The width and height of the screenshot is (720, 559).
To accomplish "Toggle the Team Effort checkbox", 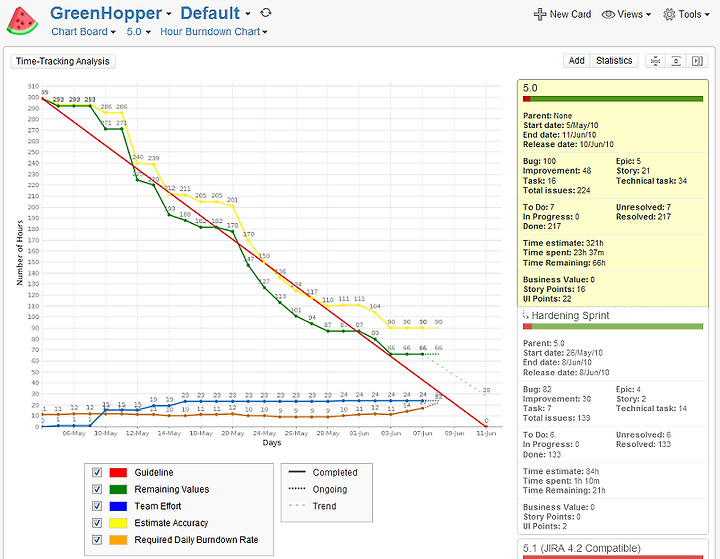I will pyautogui.click(x=97, y=506).
